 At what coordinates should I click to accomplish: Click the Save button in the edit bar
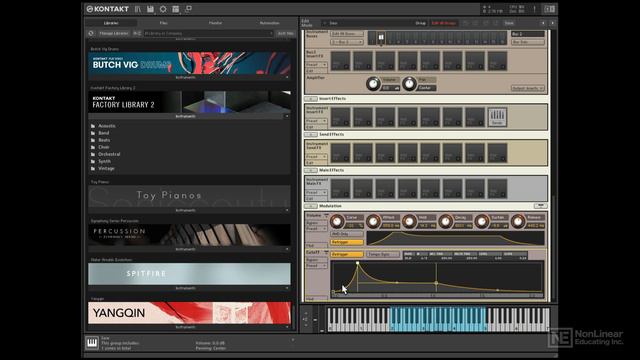click(x=509, y=23)
